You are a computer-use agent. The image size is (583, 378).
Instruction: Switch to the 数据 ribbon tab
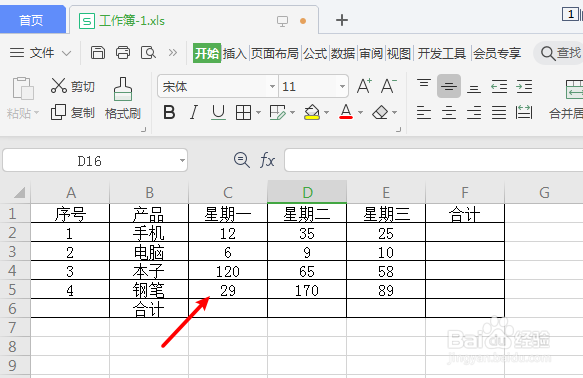(x=343, y=53)
